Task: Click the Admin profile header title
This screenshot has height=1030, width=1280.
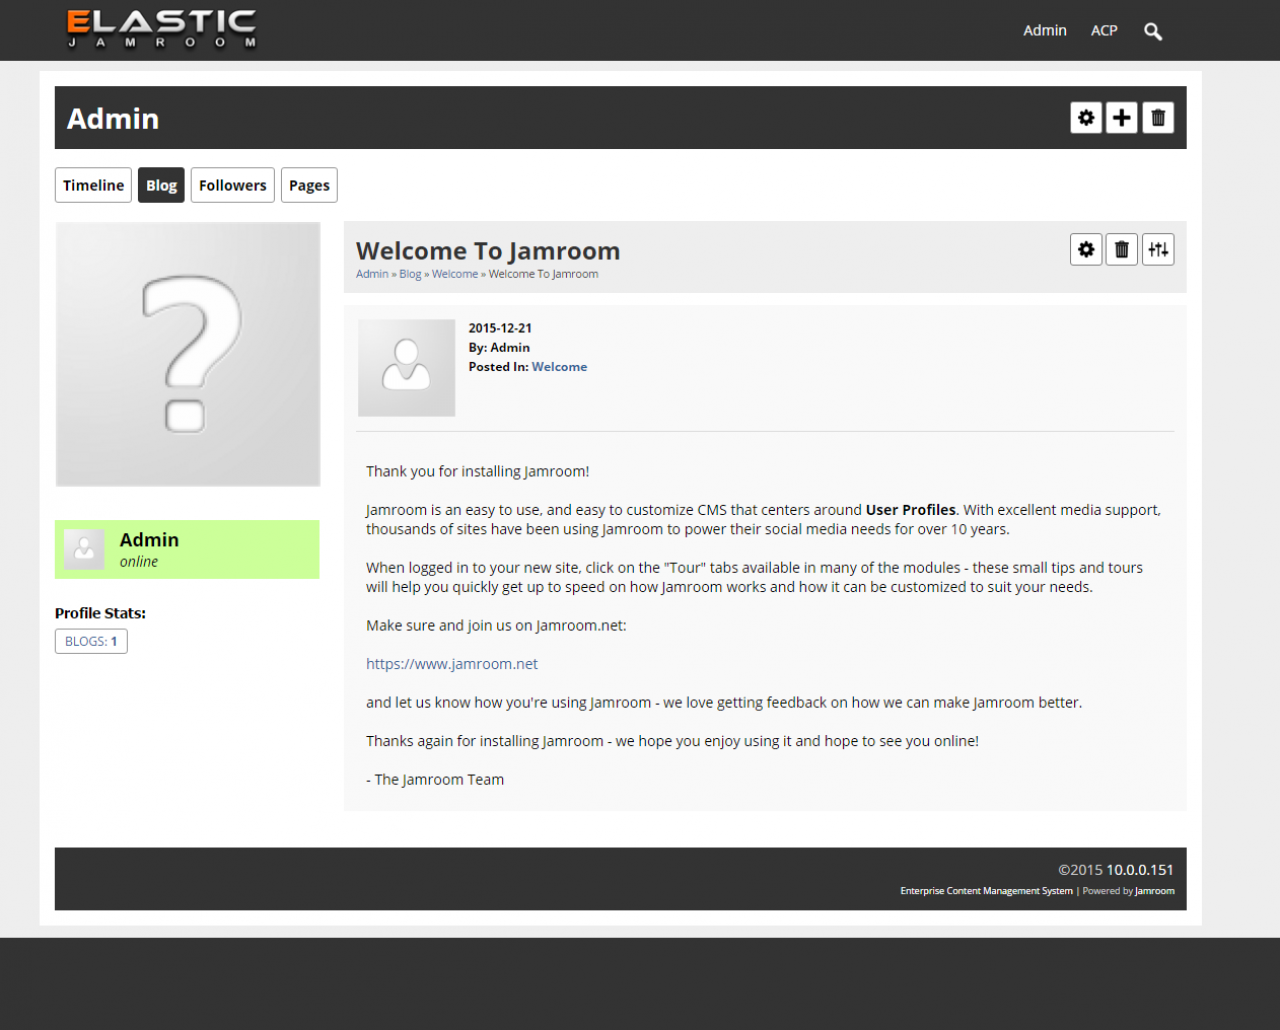Action: pyautogui.click(x=113, y=119)
